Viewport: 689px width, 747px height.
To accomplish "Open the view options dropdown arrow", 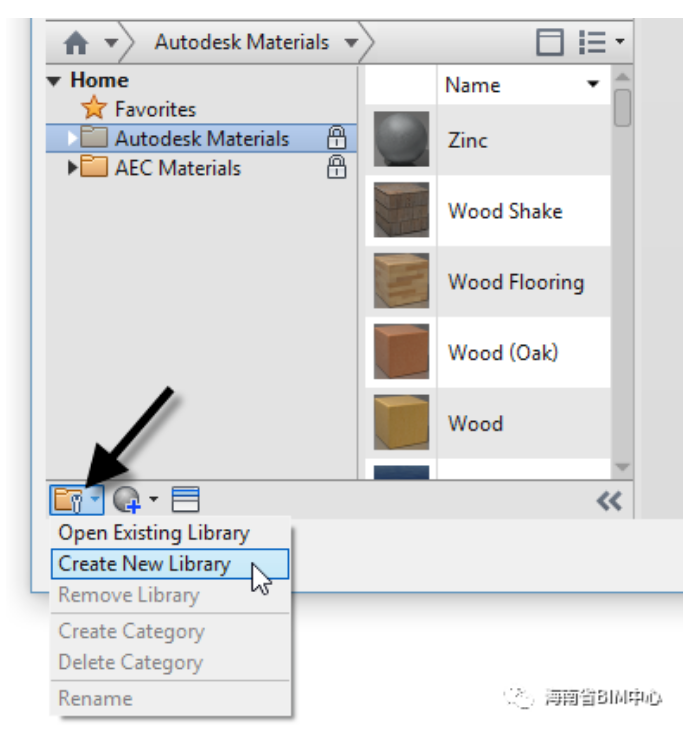I will pyautogui.click(x=619, y=41).
